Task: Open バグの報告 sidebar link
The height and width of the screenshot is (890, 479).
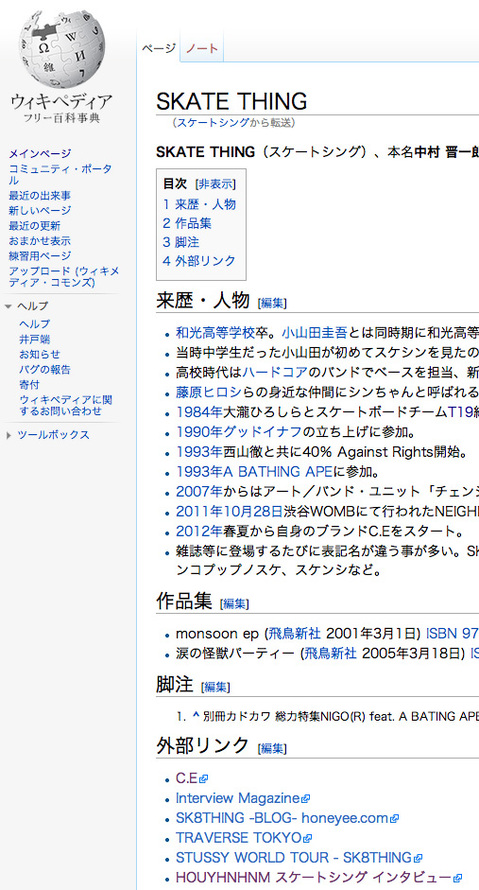Action: pos(45,370)
